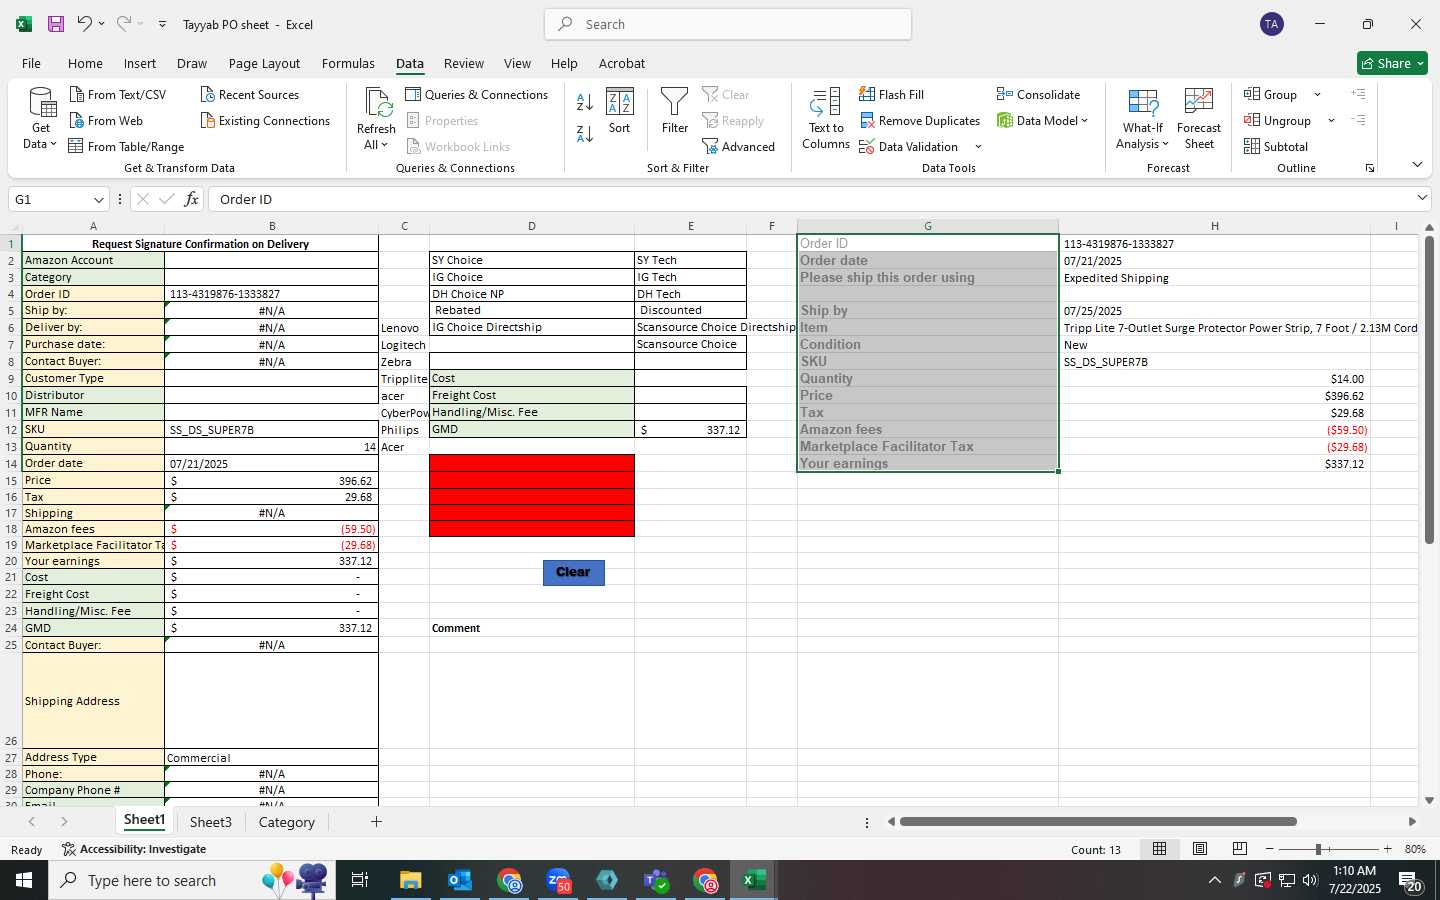Screen dimensions: 1440x900
Task: Select column D header
Action: click(x=532, y=226)
